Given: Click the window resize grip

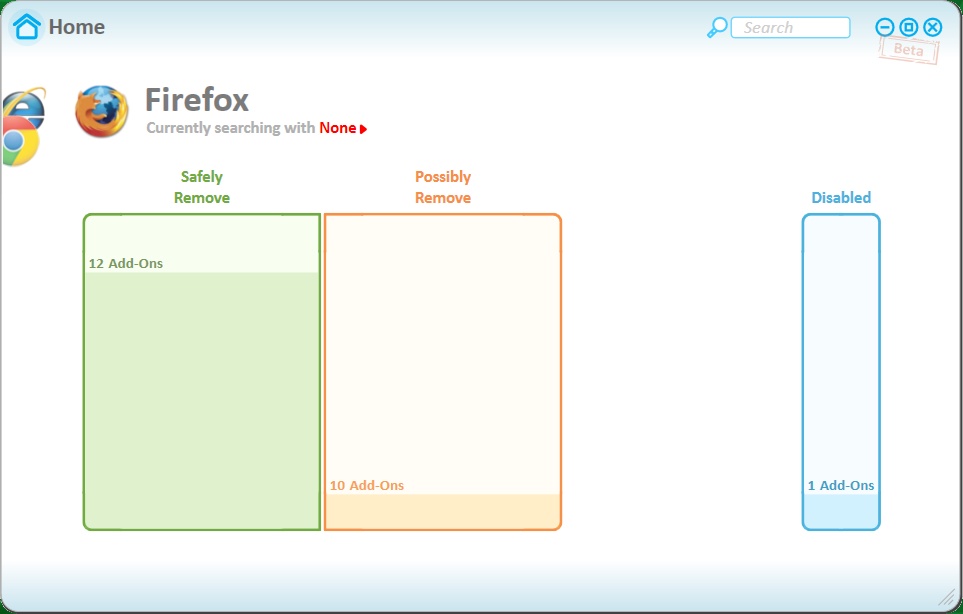Looking at the screenshot, I should pos(947,597).
